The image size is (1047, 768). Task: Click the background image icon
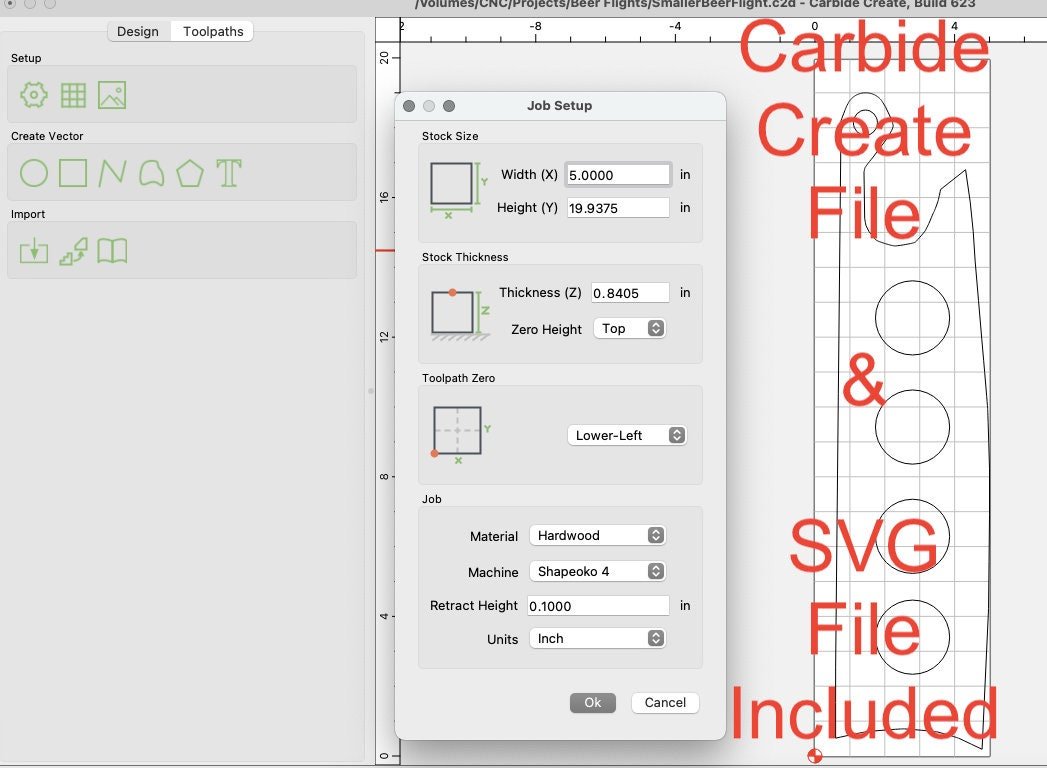tap(112, 95)
